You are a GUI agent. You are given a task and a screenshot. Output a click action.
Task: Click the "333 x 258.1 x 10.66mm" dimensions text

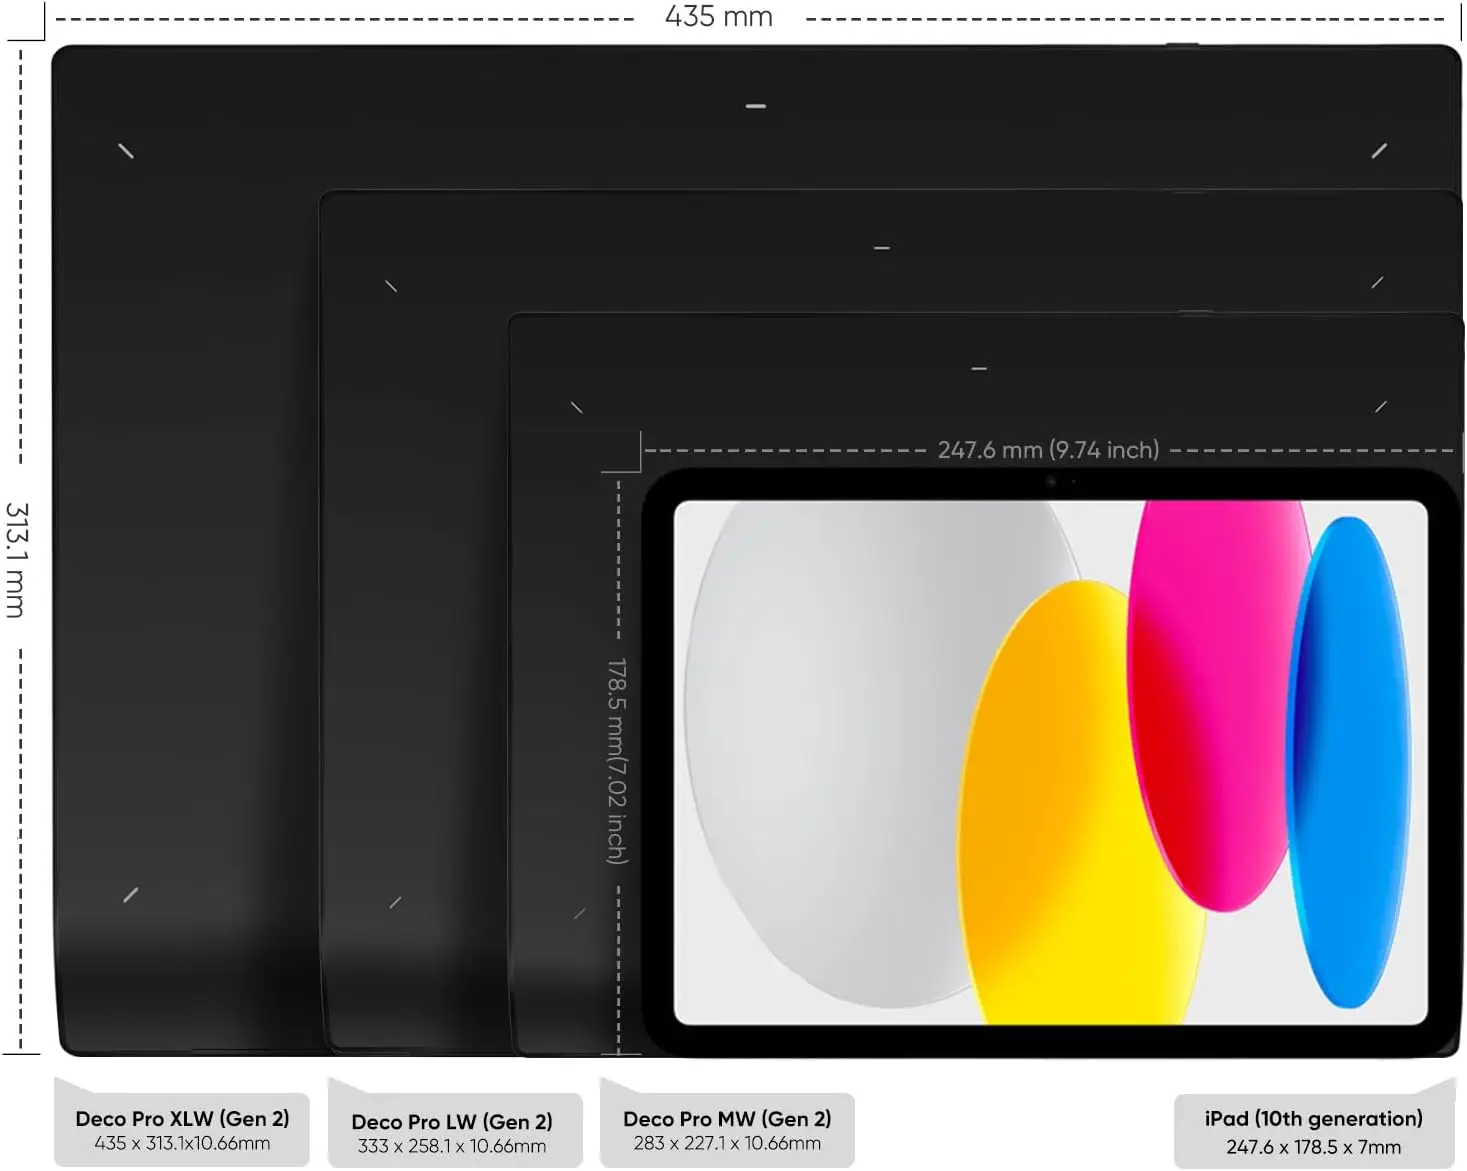[x=452, y=1146]
